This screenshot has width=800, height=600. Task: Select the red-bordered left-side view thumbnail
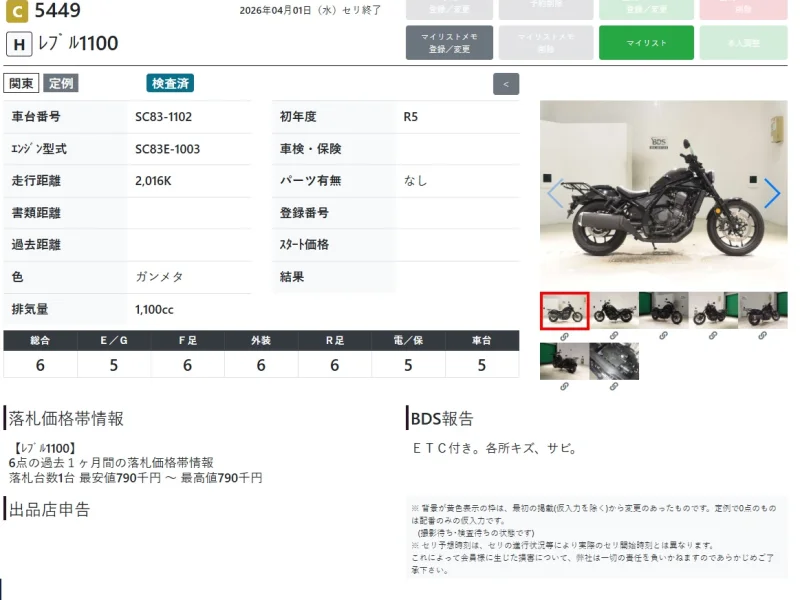[564, 311]
